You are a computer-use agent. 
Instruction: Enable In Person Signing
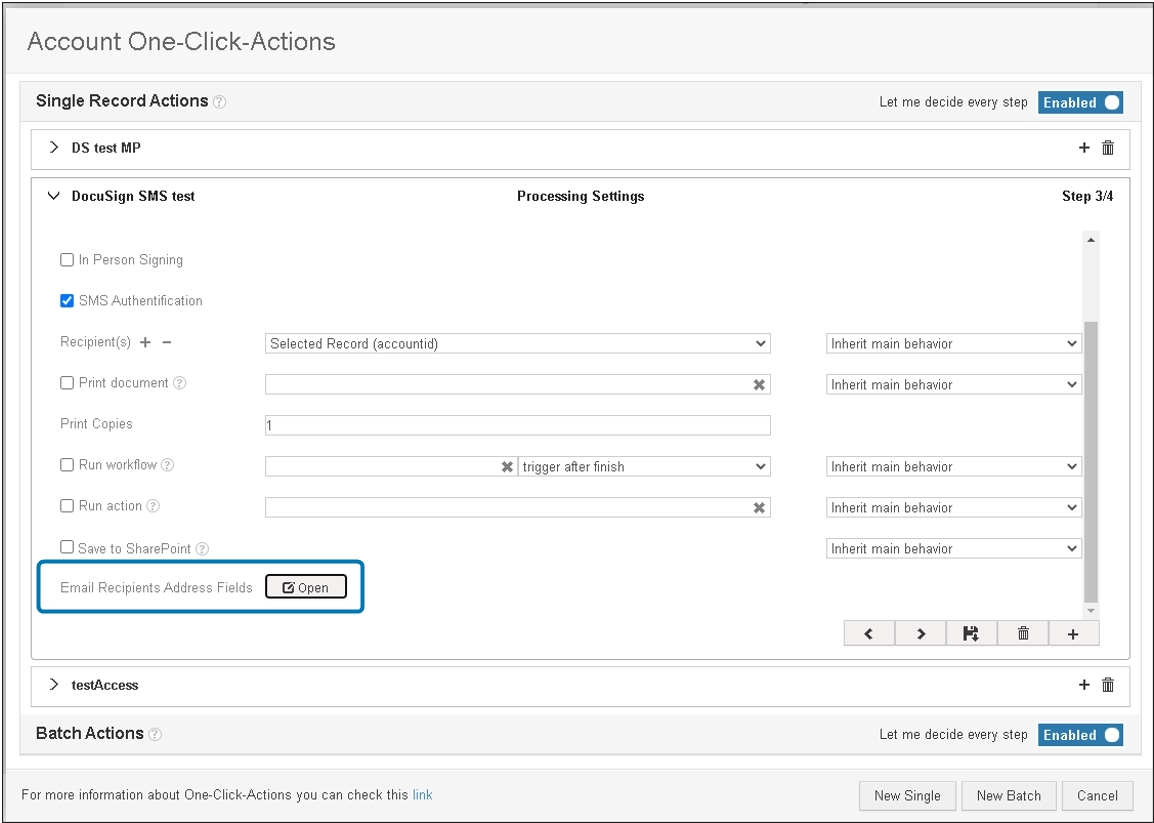[67, 259]
